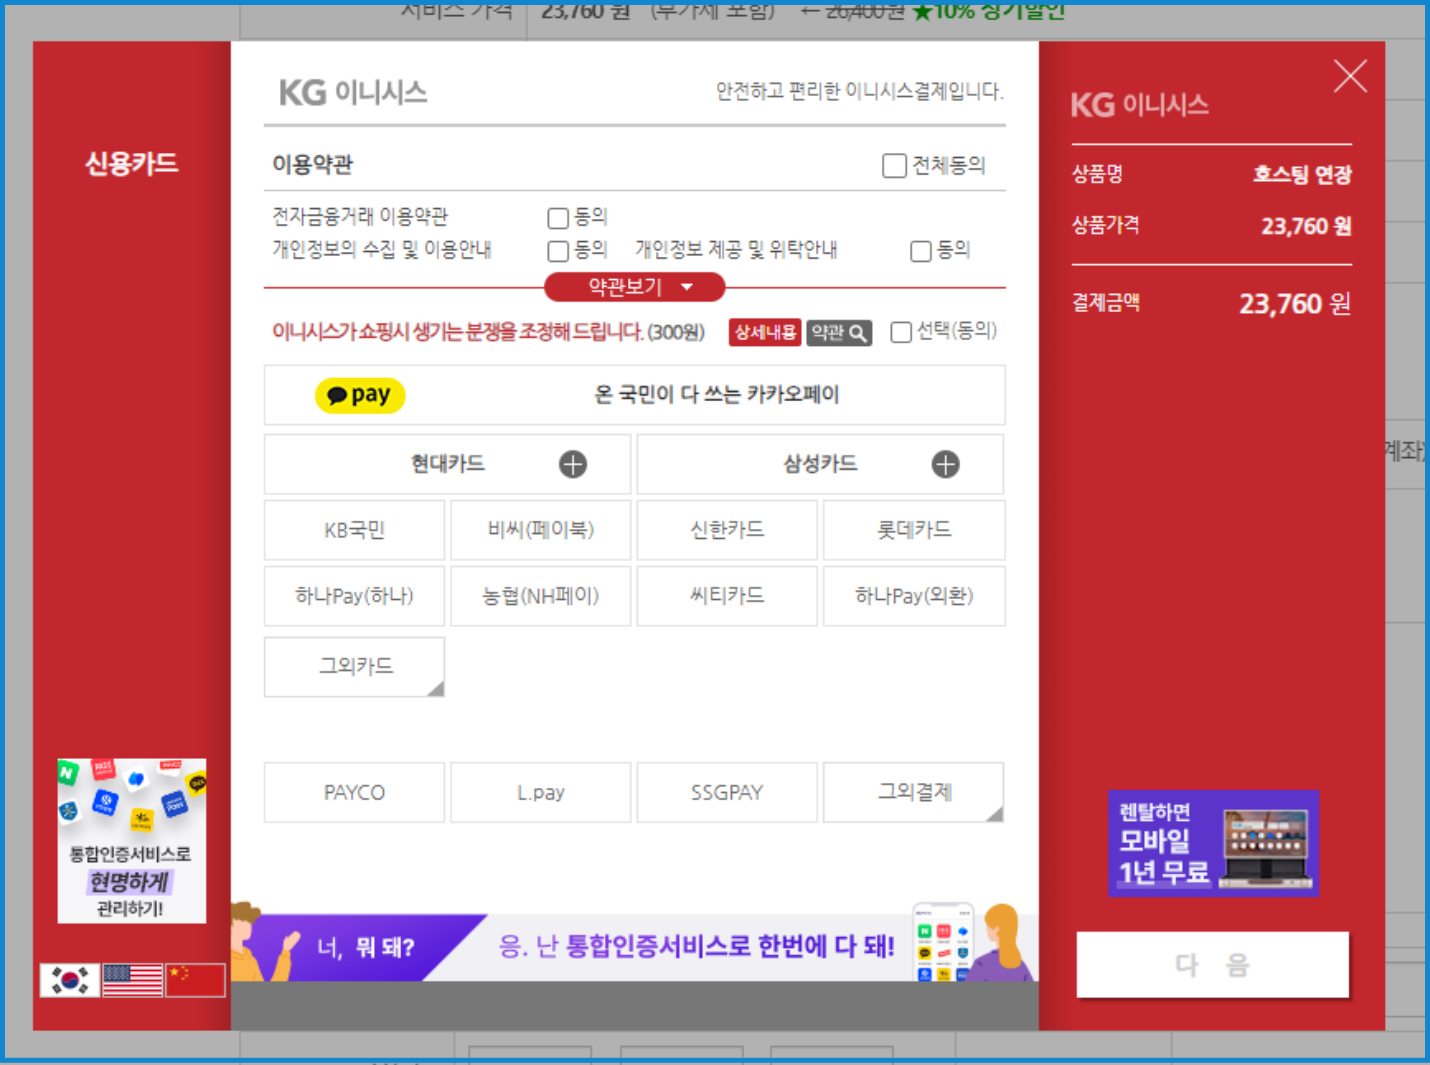Check 동의 for 개인정보 제공 및 위탁안내
The width and height of the screenshot is (1430, 1065).
[921, 251]
